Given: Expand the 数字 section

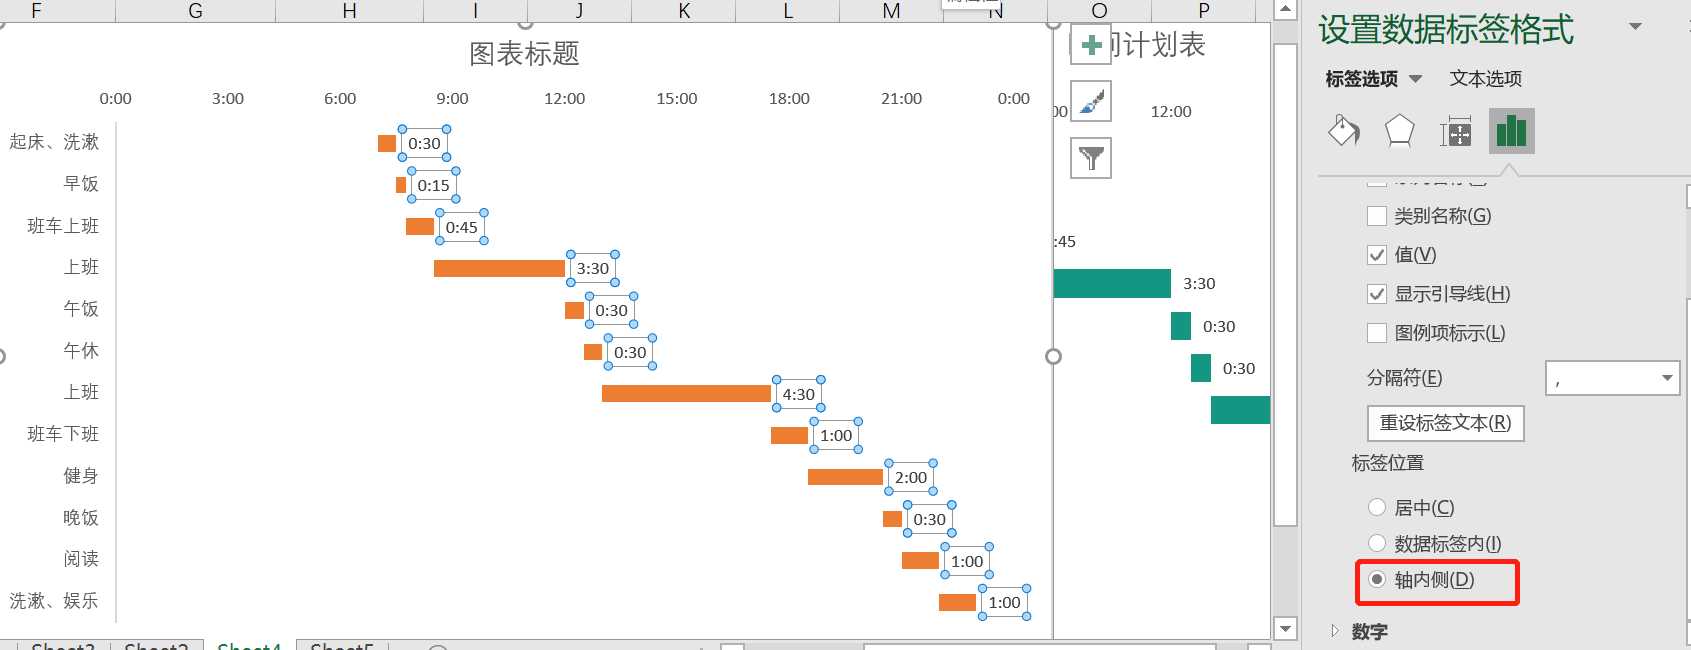Looking at the screenshot, I should click(x=1335, y=631).
